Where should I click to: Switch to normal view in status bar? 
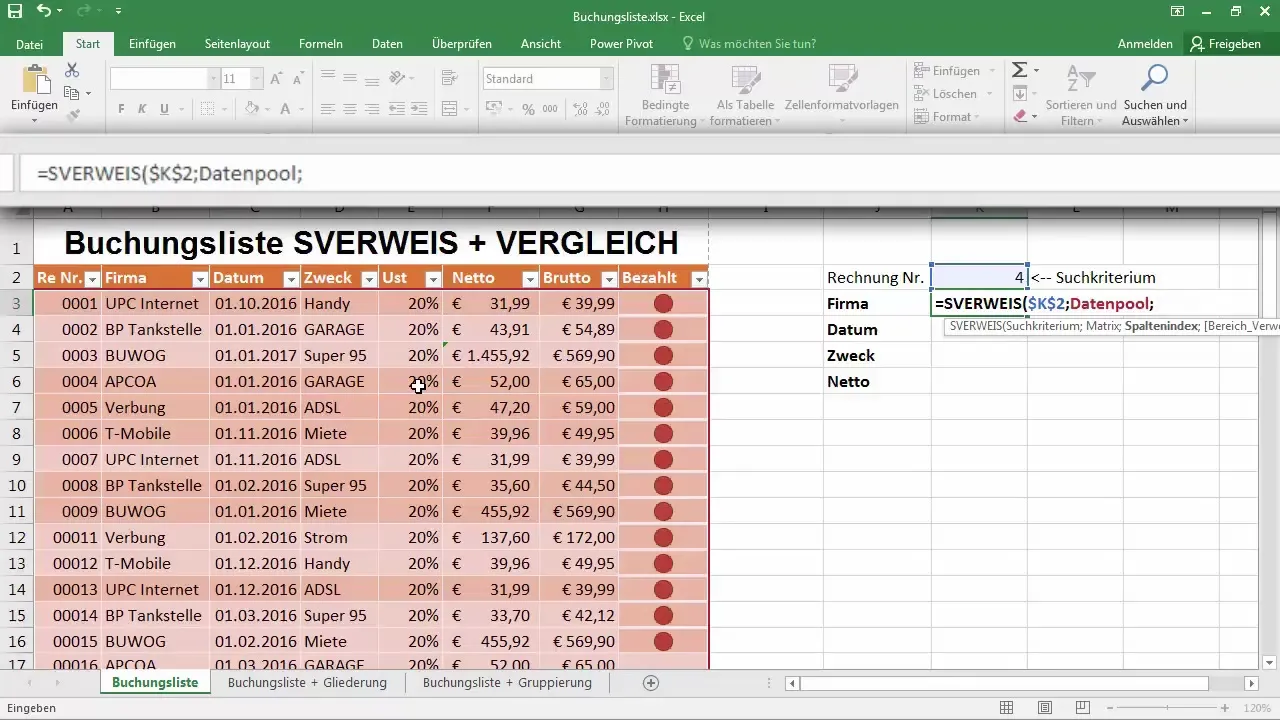click(x=1007, y=708)
